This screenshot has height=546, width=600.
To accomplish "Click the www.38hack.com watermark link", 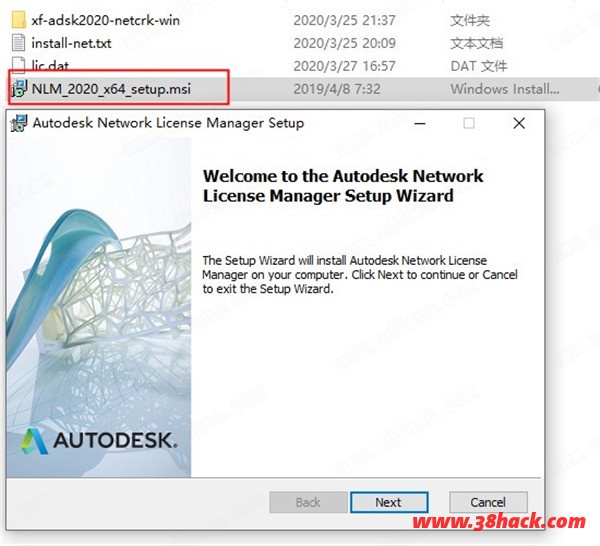I will click(499, 522).
